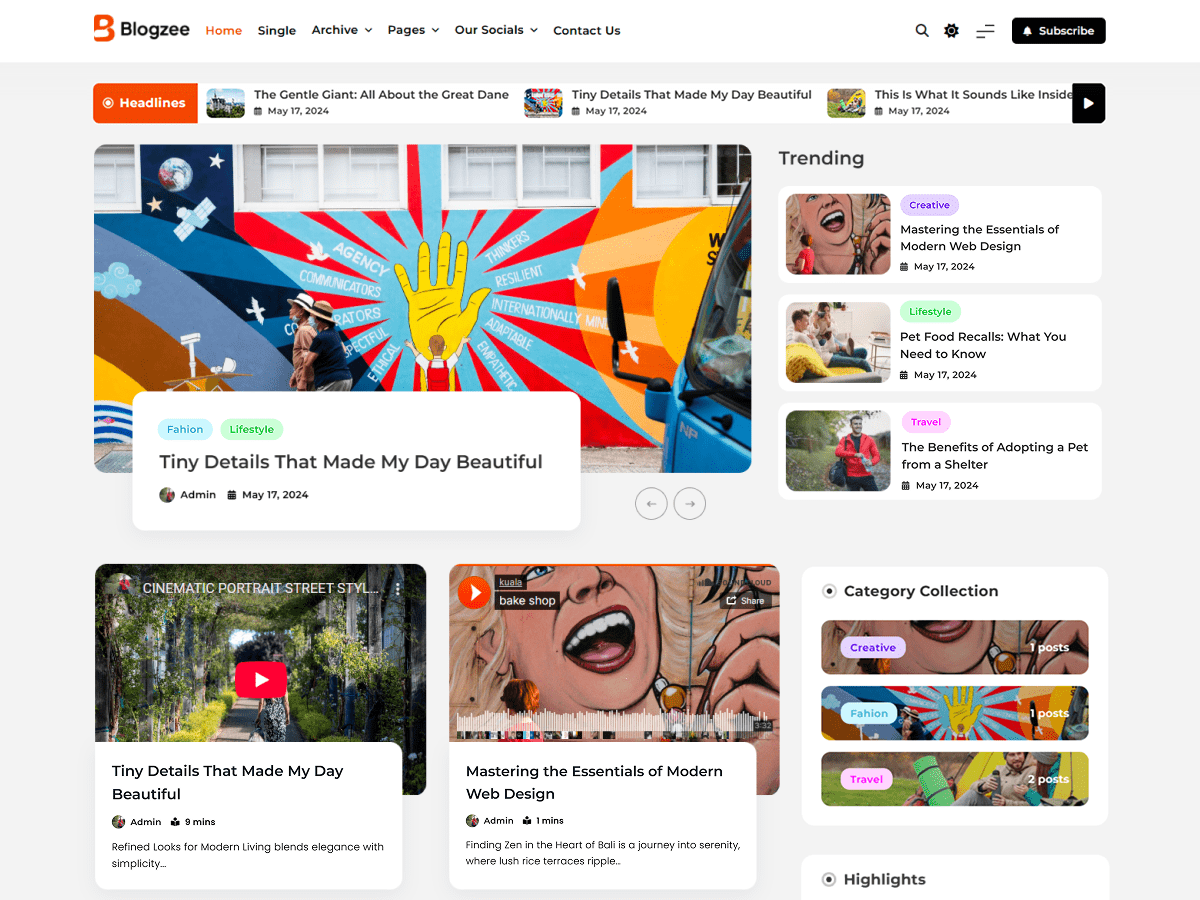Image resolution: width=1200 pixels, height=900 pixels.
Task: Click the Category Collection circle icon
Action: click(830, 591)
